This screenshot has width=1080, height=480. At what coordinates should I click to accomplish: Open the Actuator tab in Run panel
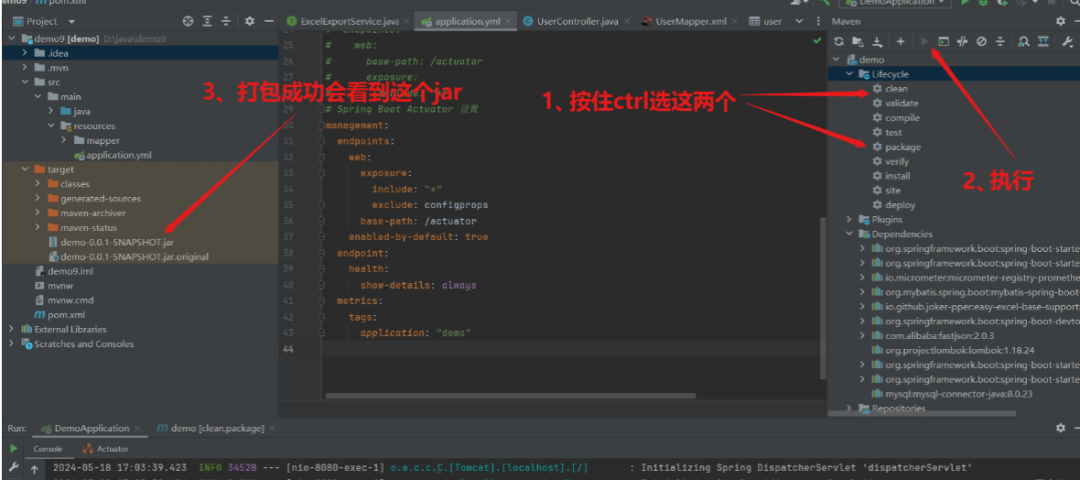click(105, 449)
